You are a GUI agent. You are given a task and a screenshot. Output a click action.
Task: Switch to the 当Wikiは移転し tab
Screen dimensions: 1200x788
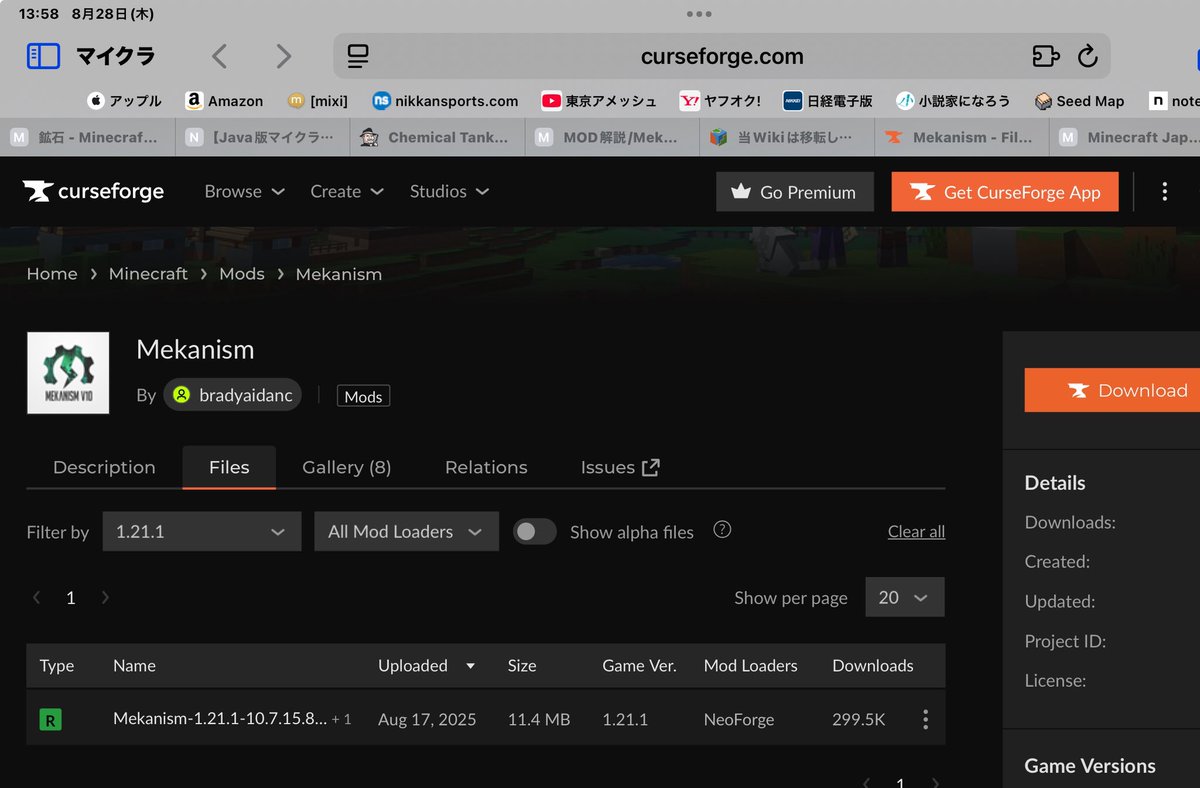point(787,137)
